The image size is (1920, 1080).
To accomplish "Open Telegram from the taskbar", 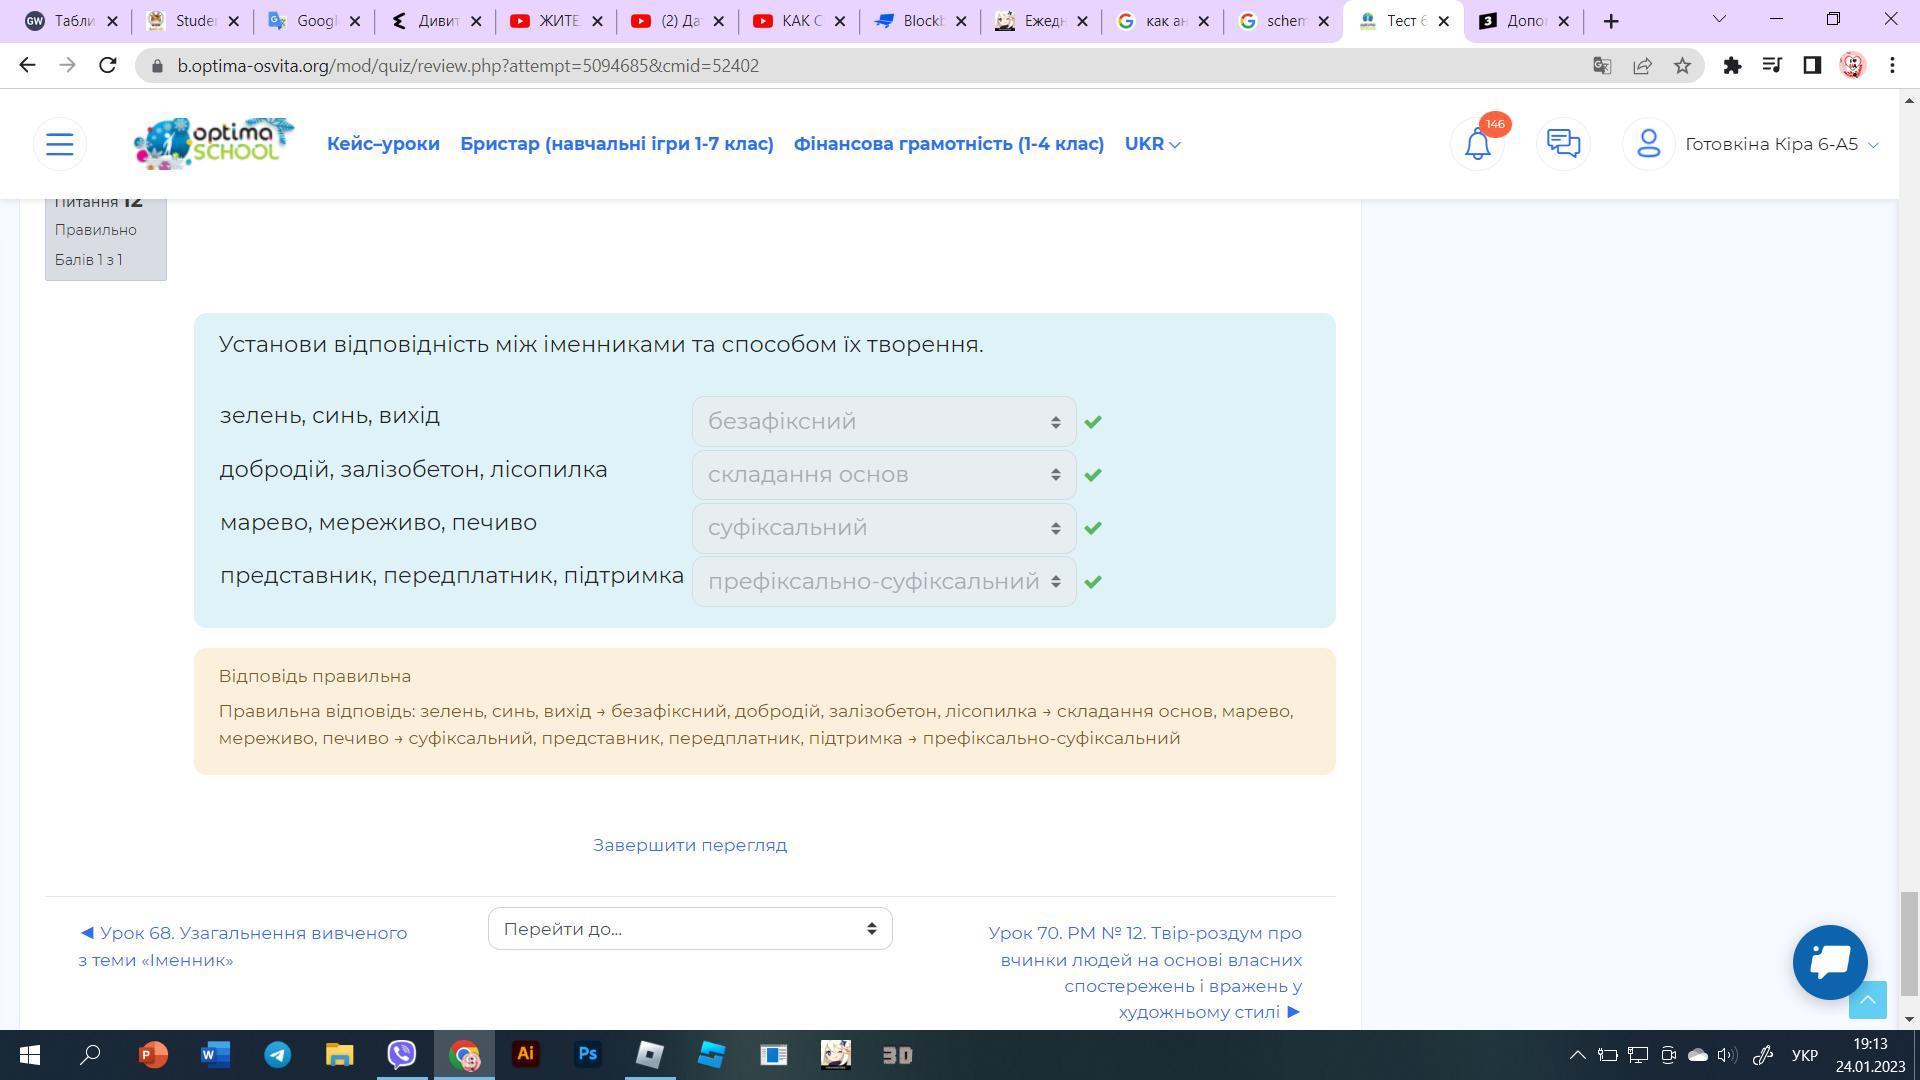I will [x=278, y=1055].
